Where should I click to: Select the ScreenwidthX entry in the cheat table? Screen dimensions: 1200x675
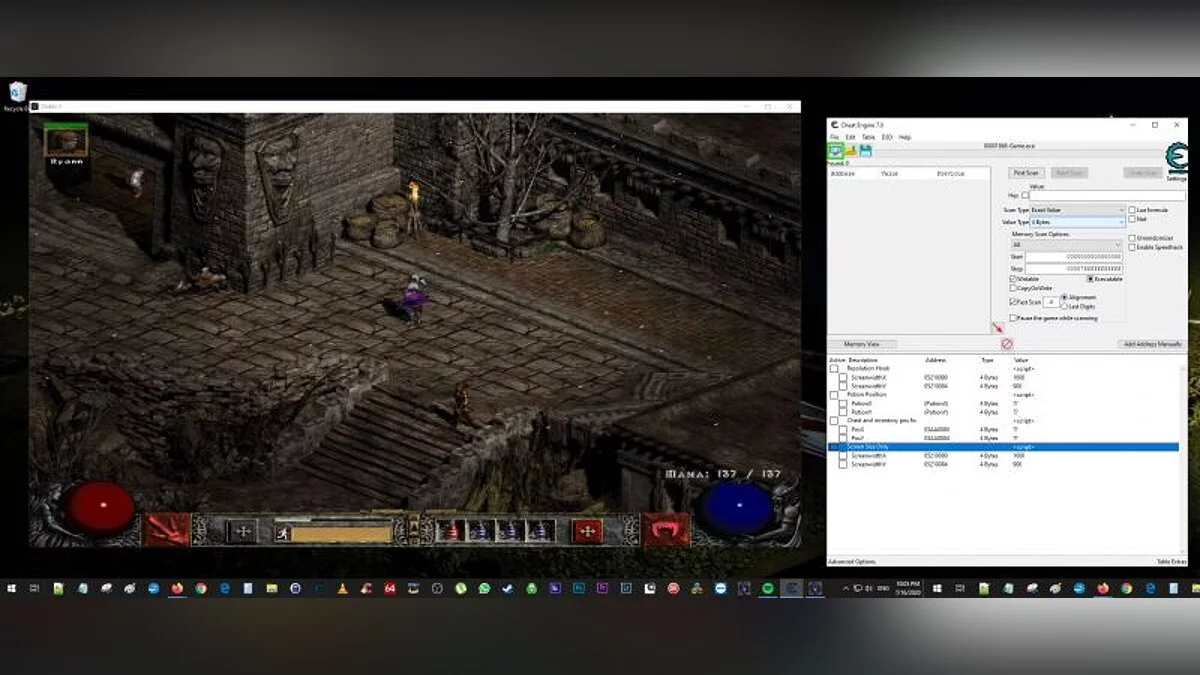coord(869,377)
